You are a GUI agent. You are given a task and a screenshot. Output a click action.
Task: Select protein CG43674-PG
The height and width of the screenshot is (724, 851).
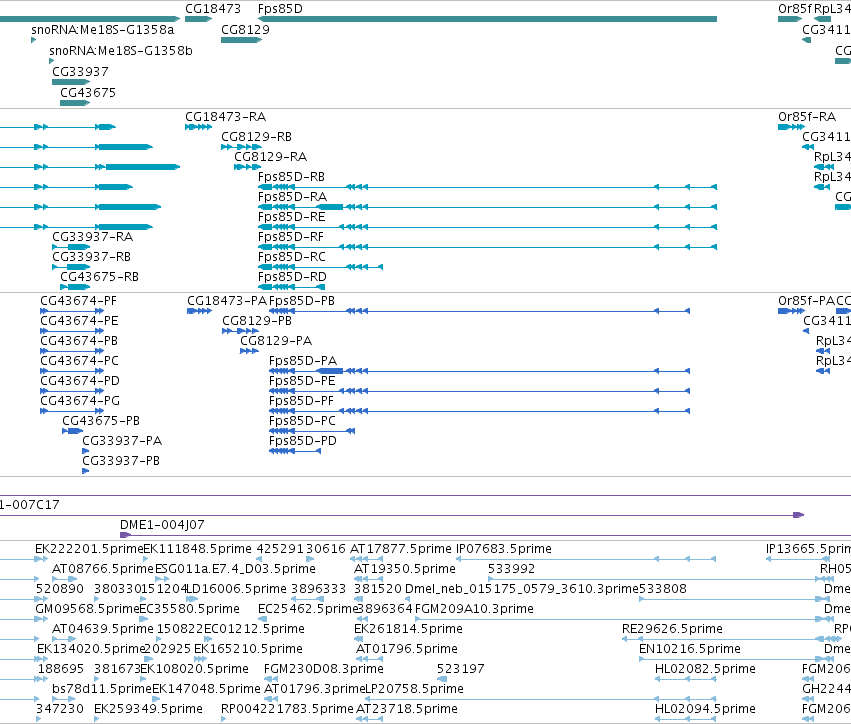pyautogui.click(x=72, y=411)
